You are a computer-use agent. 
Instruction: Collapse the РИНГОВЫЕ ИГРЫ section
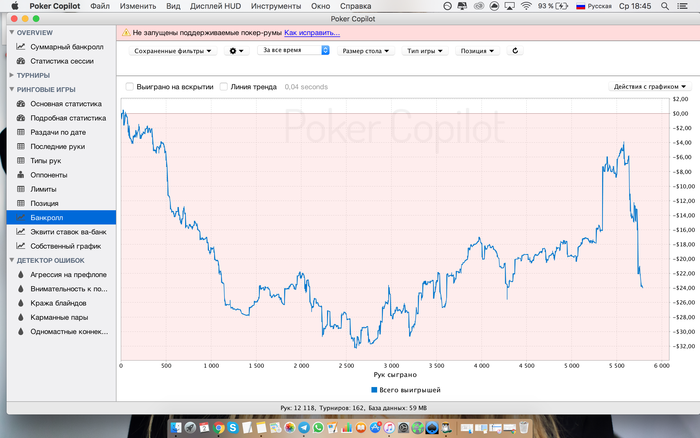pyautogui.click(x=12, y=89)
